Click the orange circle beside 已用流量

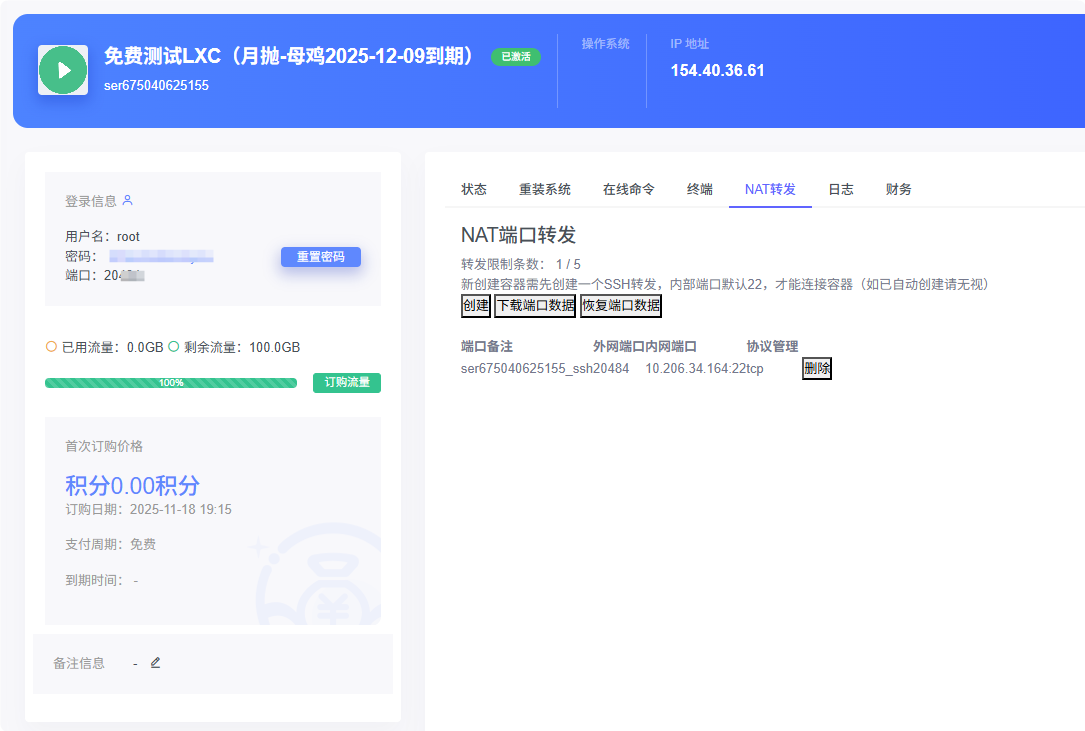[x=51, y=347]
